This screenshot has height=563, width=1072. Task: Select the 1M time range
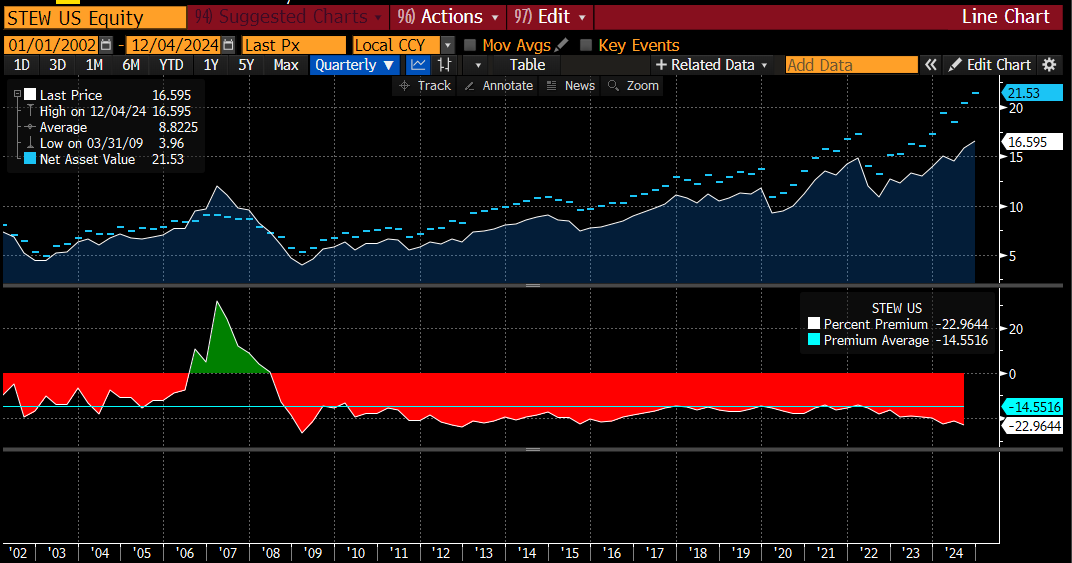tap(94, 65)
